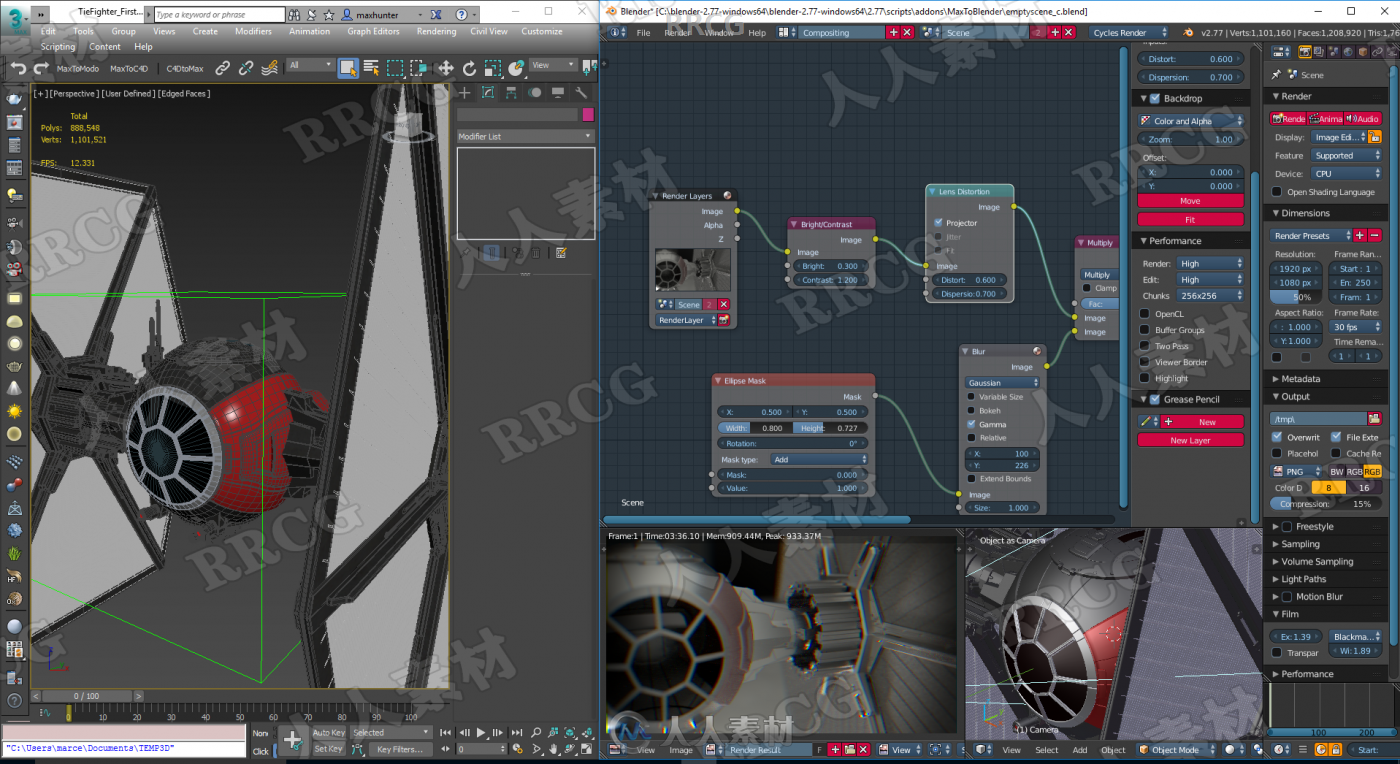
Task: Click the Move backdrop button
Action: (1190, 201)
